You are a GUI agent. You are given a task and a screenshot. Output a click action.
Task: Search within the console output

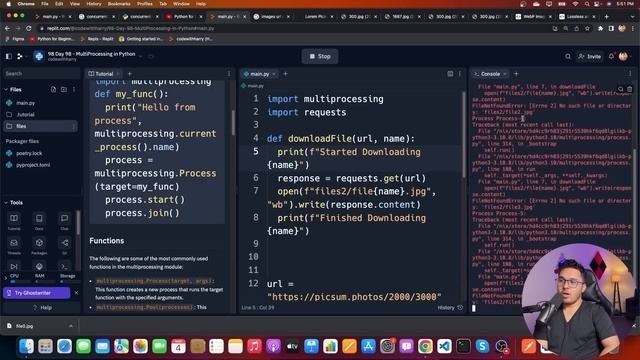pos(620,89)
